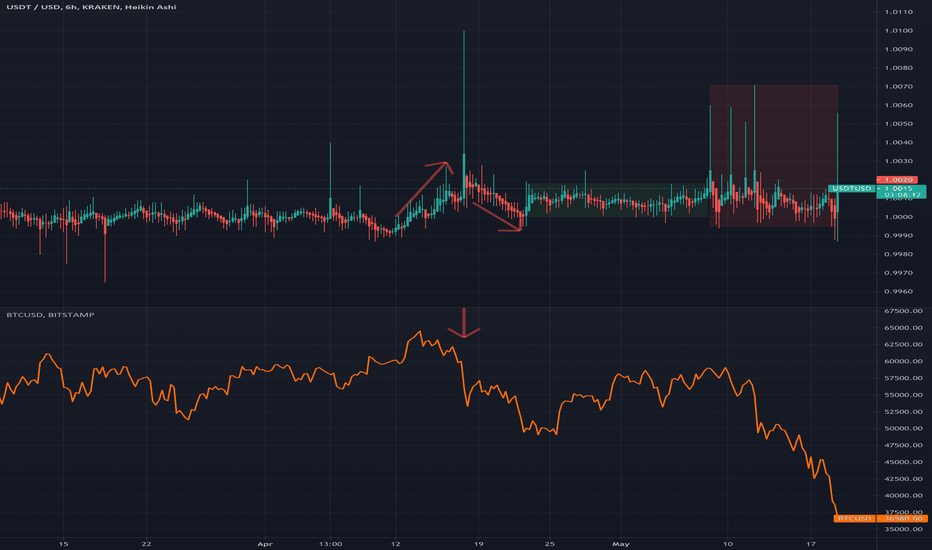
Task: Click the 19 date label on time axis
Action: click(x=478, y=544)
